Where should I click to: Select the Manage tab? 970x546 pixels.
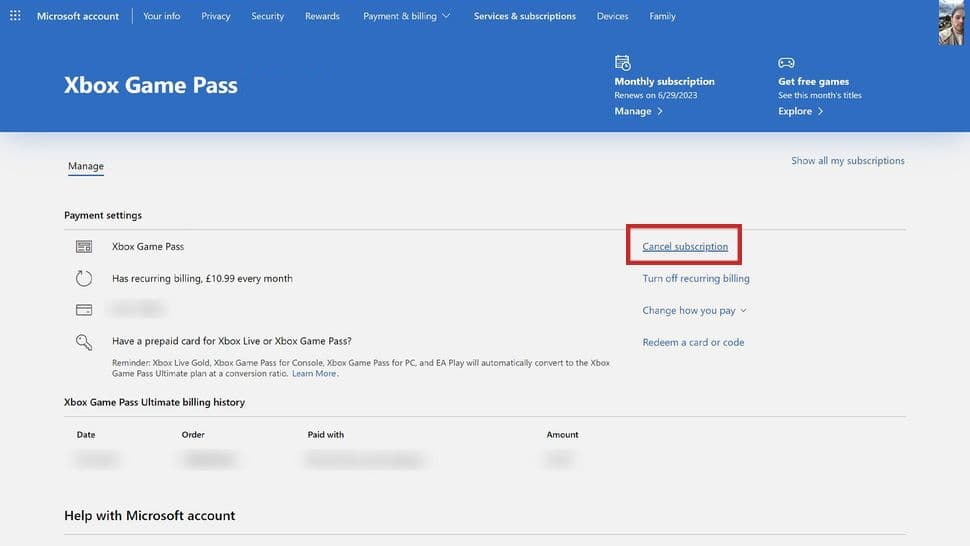86,166
